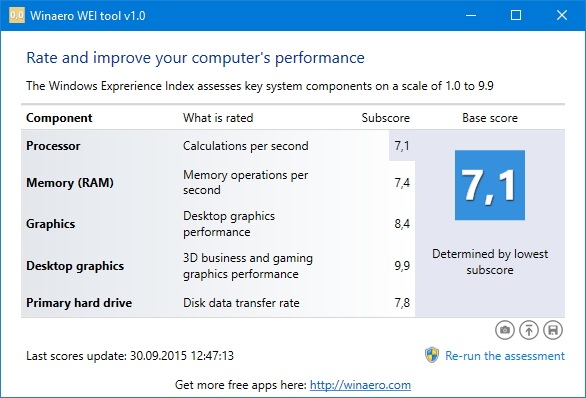Click the floppy disk save icon

553,330
